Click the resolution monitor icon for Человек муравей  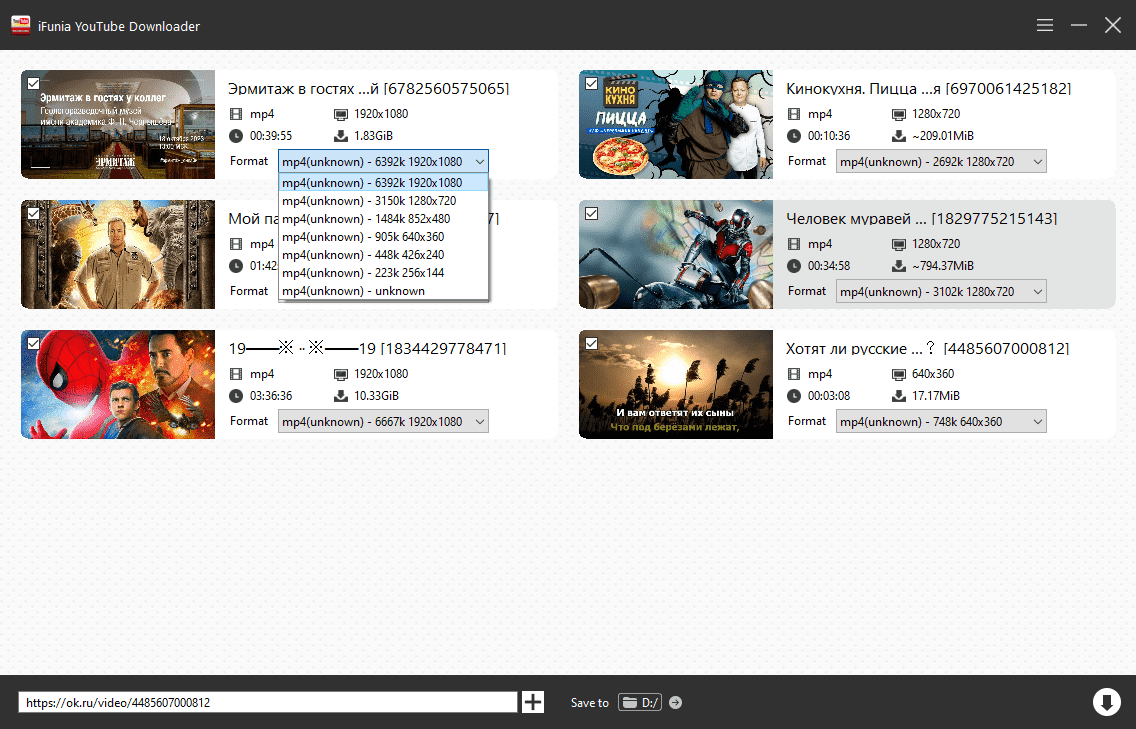[898, 244]
